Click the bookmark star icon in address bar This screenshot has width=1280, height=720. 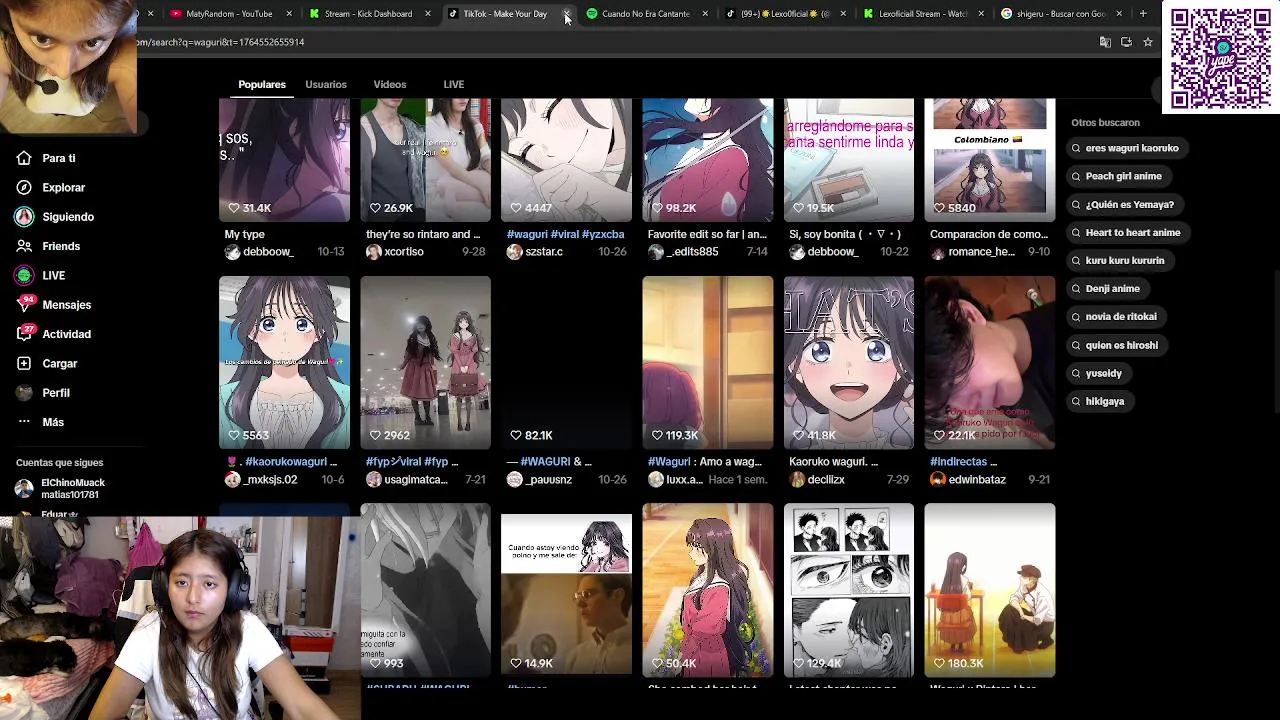(1148, 42)
